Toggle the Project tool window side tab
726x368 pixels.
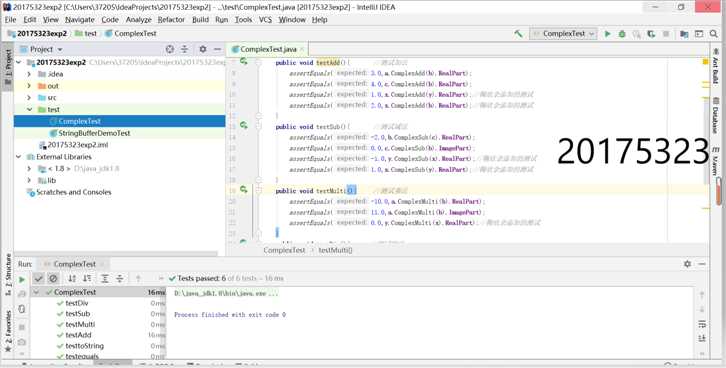[8, 67]
